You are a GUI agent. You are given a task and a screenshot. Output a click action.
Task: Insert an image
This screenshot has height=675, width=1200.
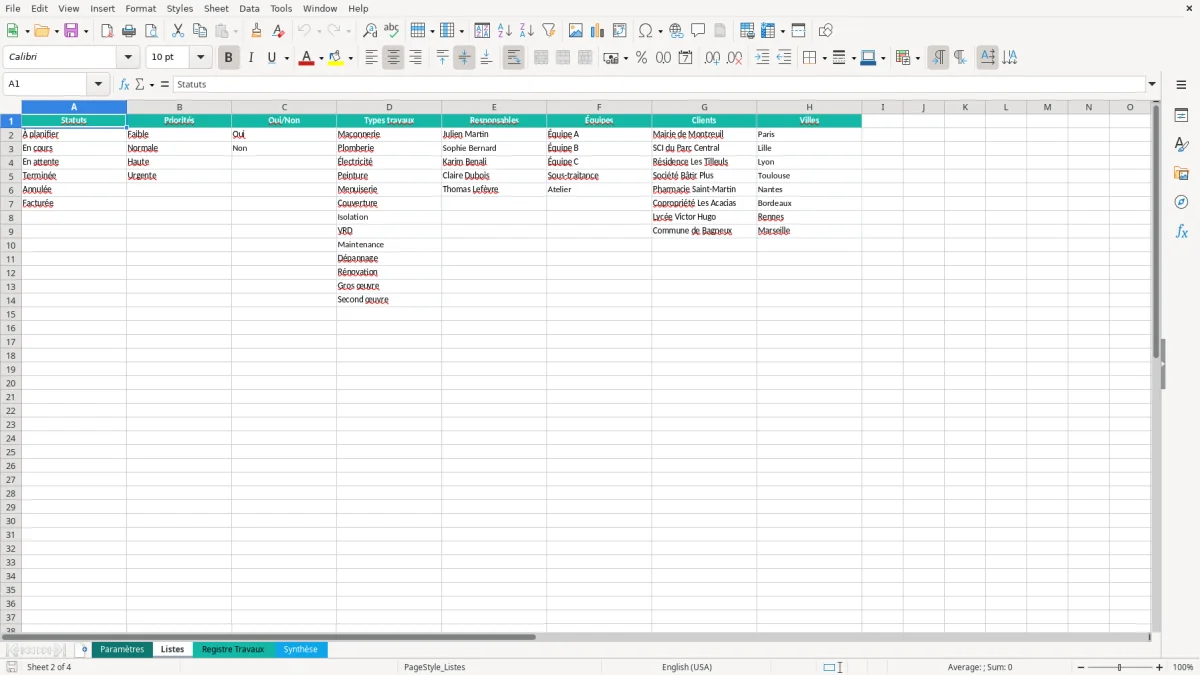click(576, 30)
